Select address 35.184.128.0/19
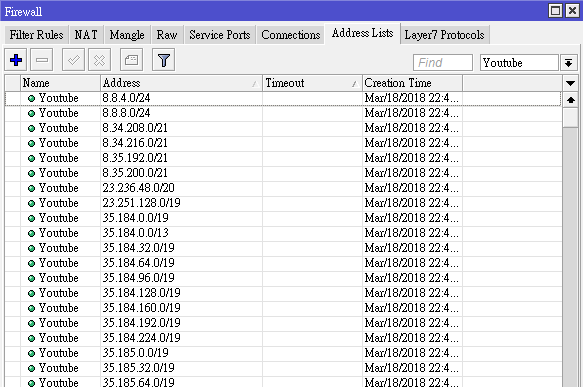The image size is (583, 387). [283, 293]
